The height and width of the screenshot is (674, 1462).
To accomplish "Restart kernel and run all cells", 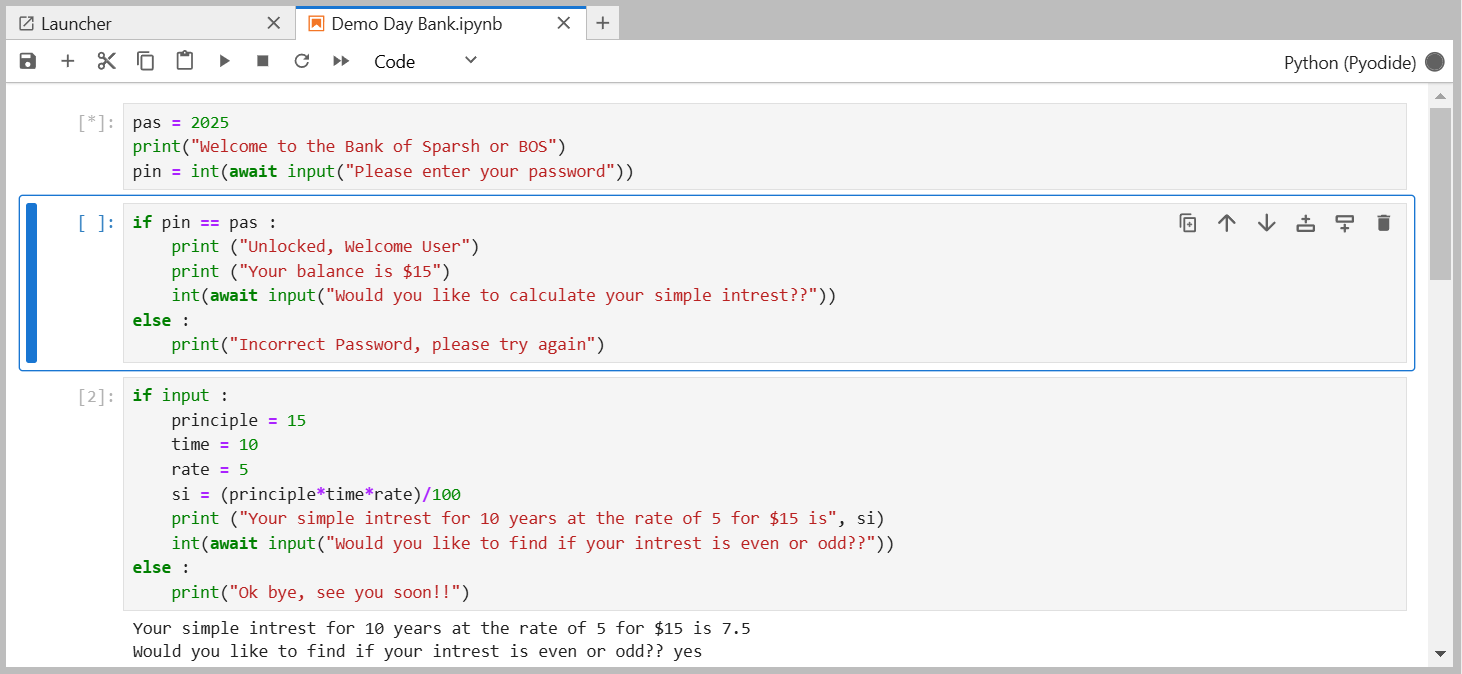I will [x=341, y=62].
